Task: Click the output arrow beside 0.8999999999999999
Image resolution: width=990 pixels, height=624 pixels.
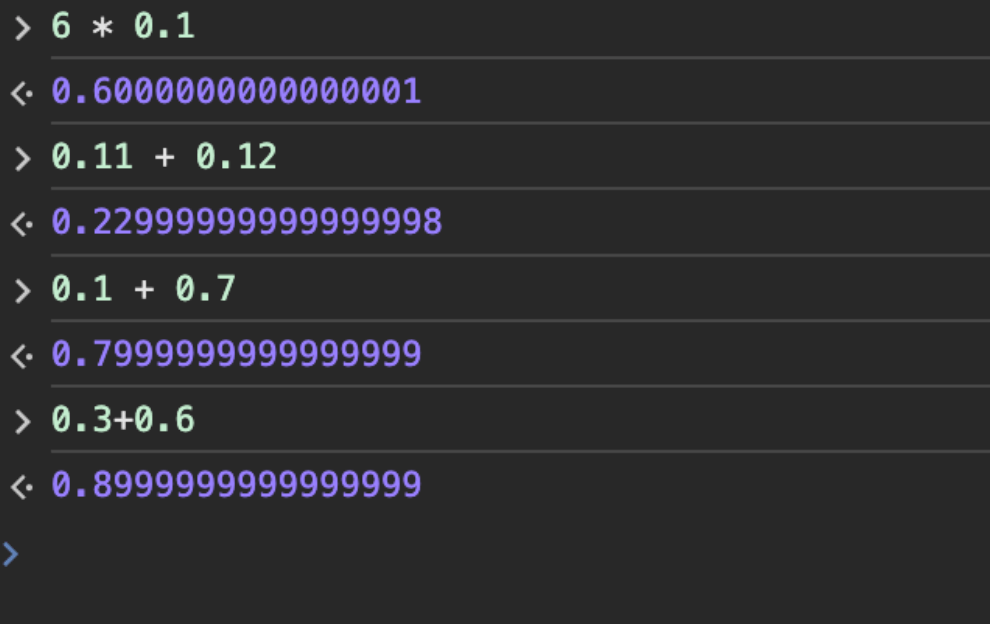Action: tap(22, 487)
